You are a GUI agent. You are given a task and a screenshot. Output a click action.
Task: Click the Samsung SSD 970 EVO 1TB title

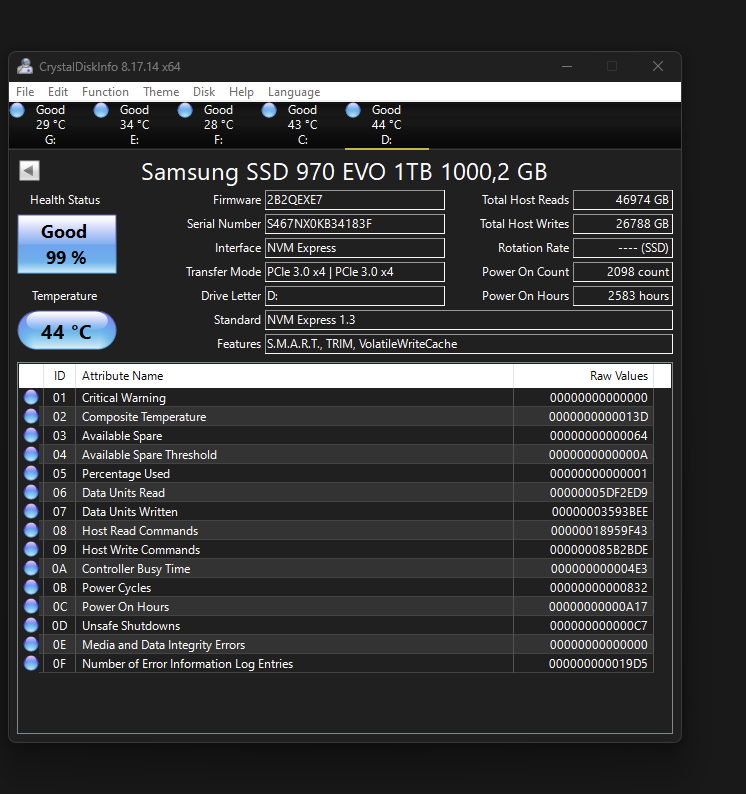click(344, 172)
